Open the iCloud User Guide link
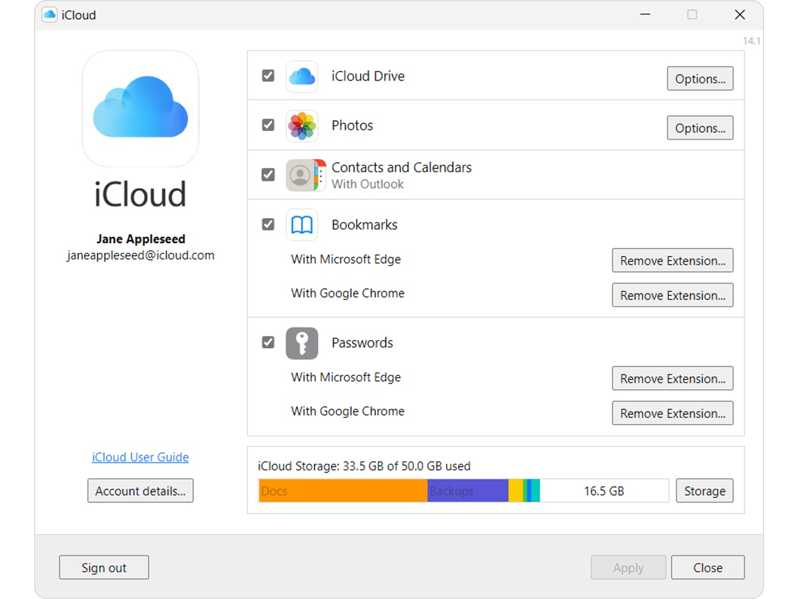Image resolution: width=800 pixels, height=599 pixels. coord(140,457)
